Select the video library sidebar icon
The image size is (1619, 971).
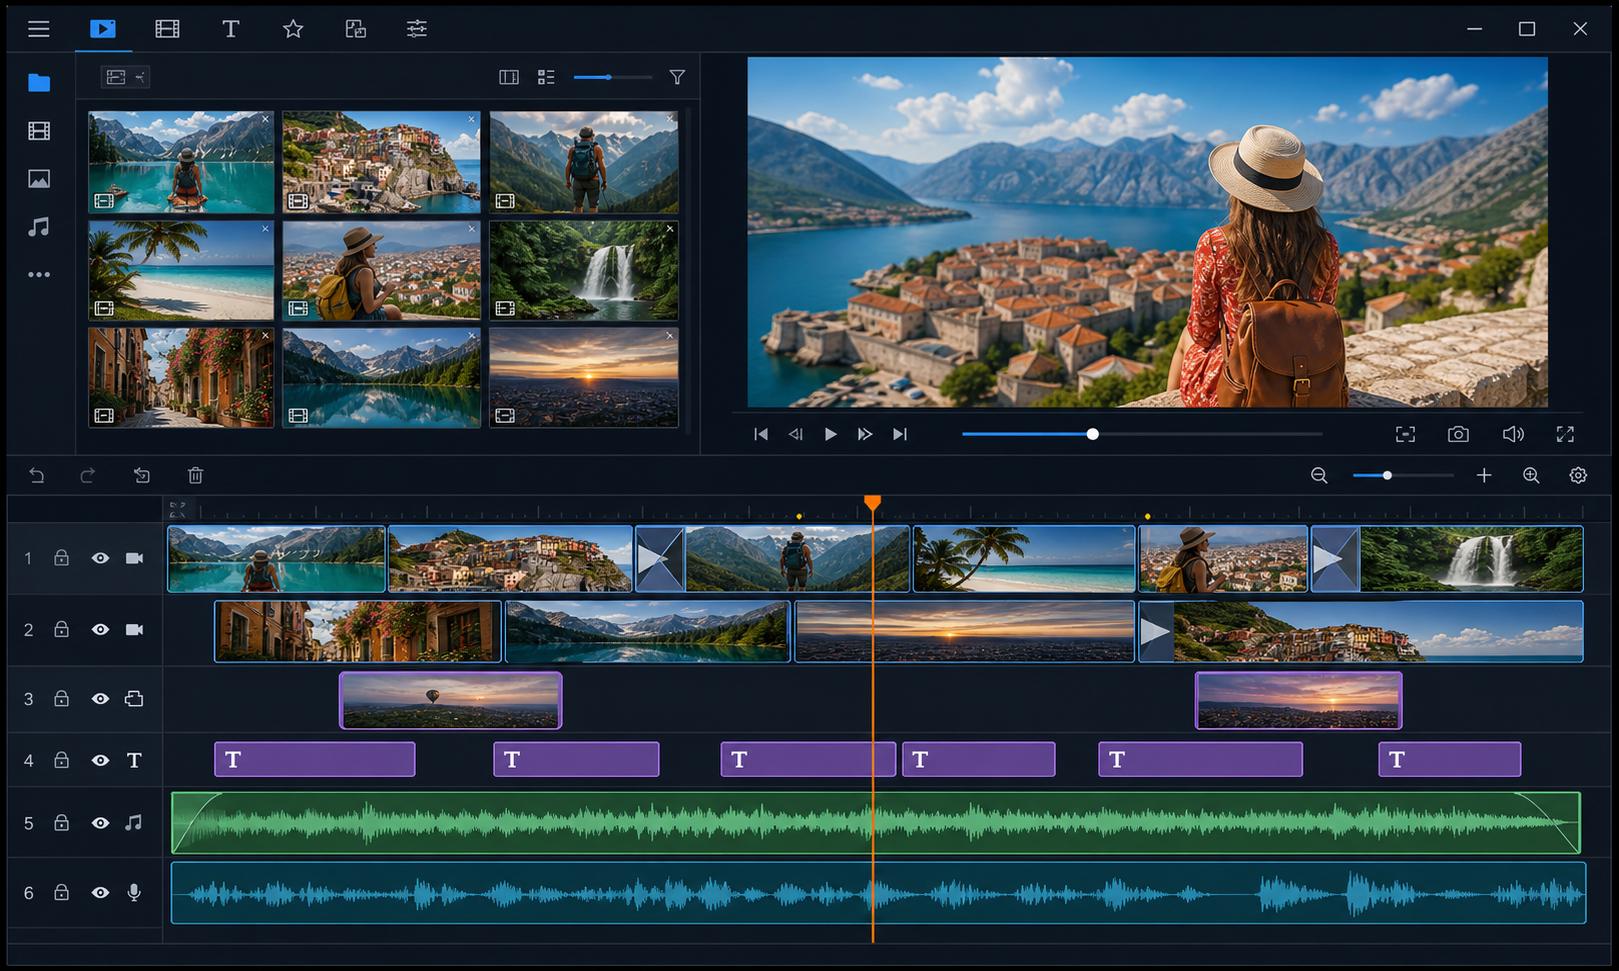point(39,131)
